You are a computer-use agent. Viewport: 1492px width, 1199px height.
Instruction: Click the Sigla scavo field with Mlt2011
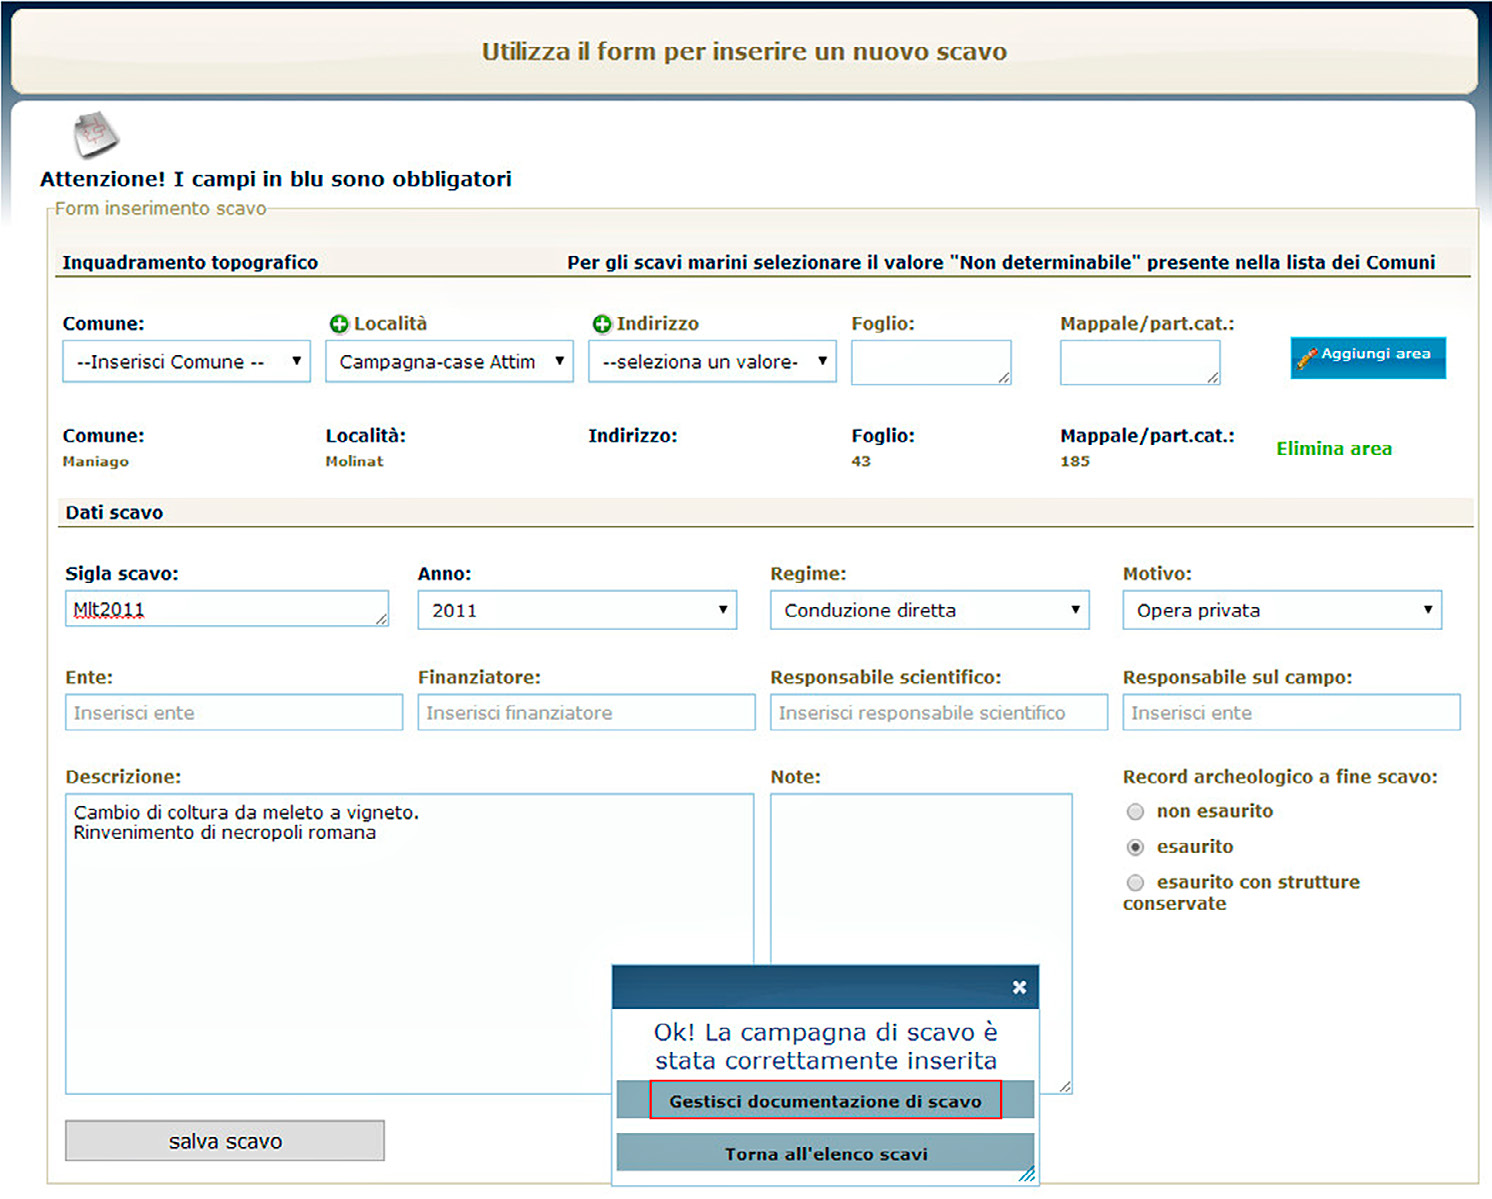click(x=227, y=609)
